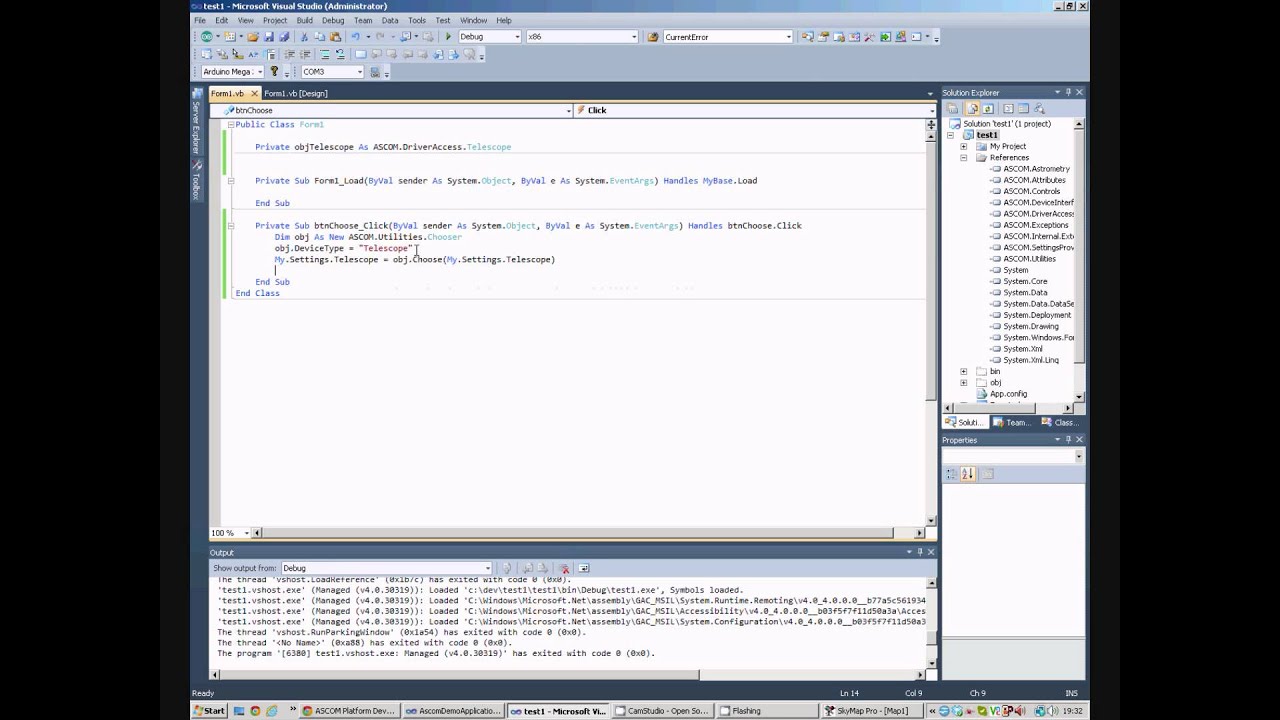The height and width of the screenshot is (720, 1280).
Task: Click the Save All toolbar icon
Action: point(283,37)
